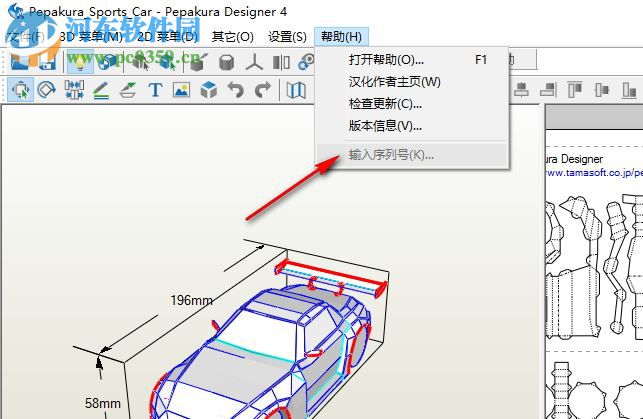Screen dimensions: 643x419
Task: Select the Join/Disjoin faces tool
Action: point(74,89)
